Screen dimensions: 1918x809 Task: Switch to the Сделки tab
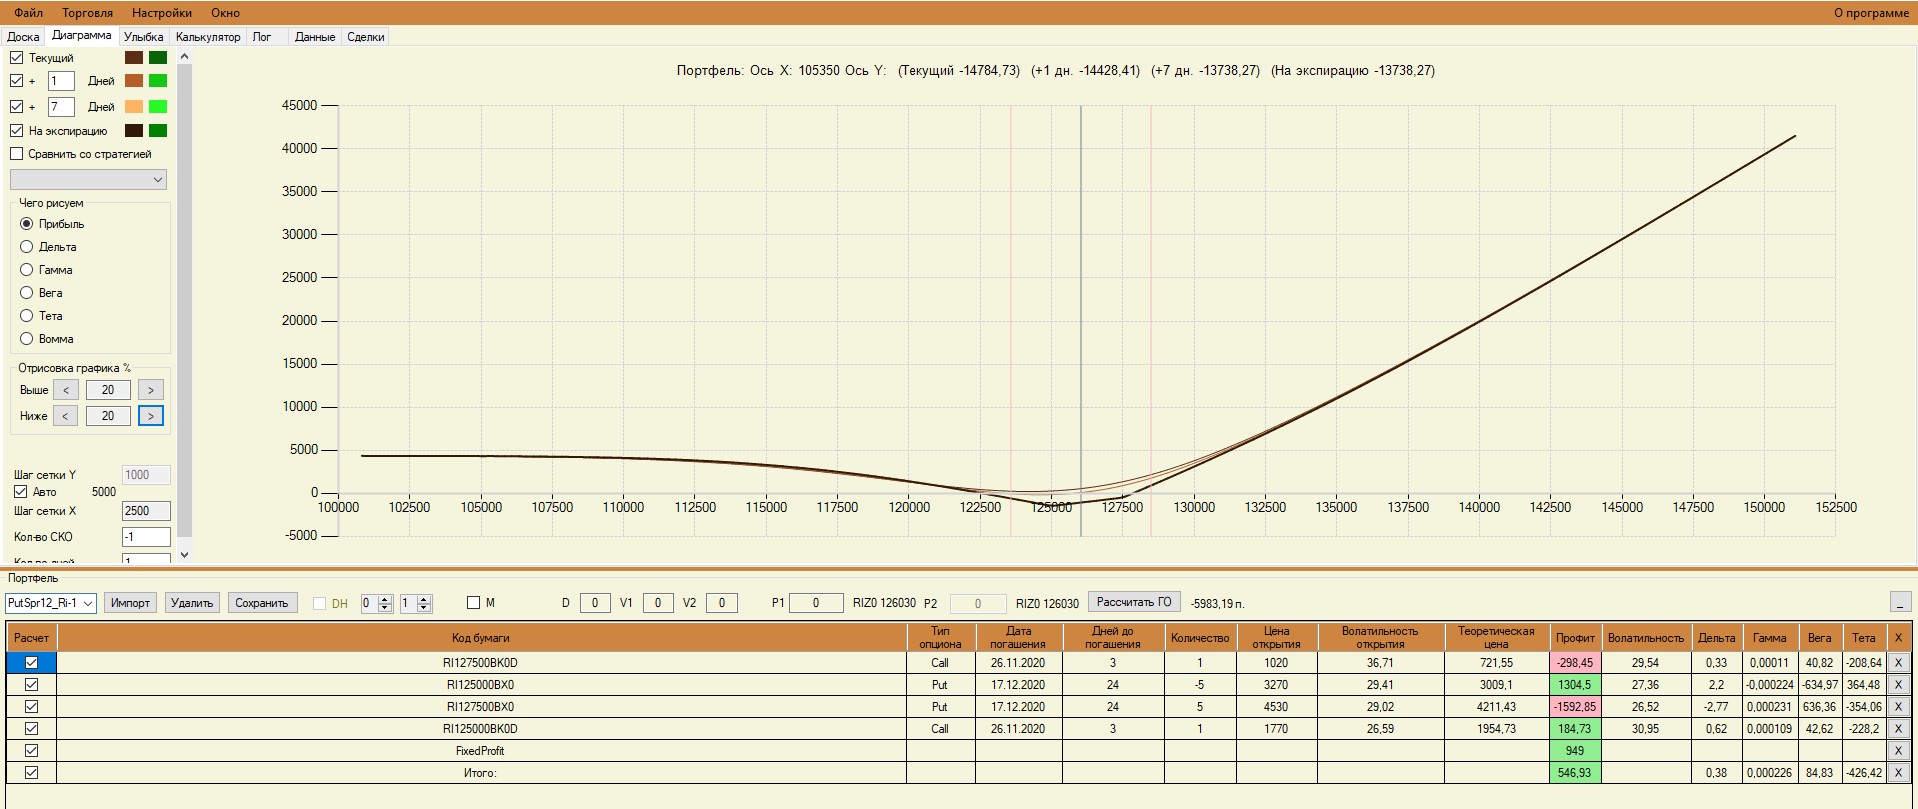[x=366, y=37]
